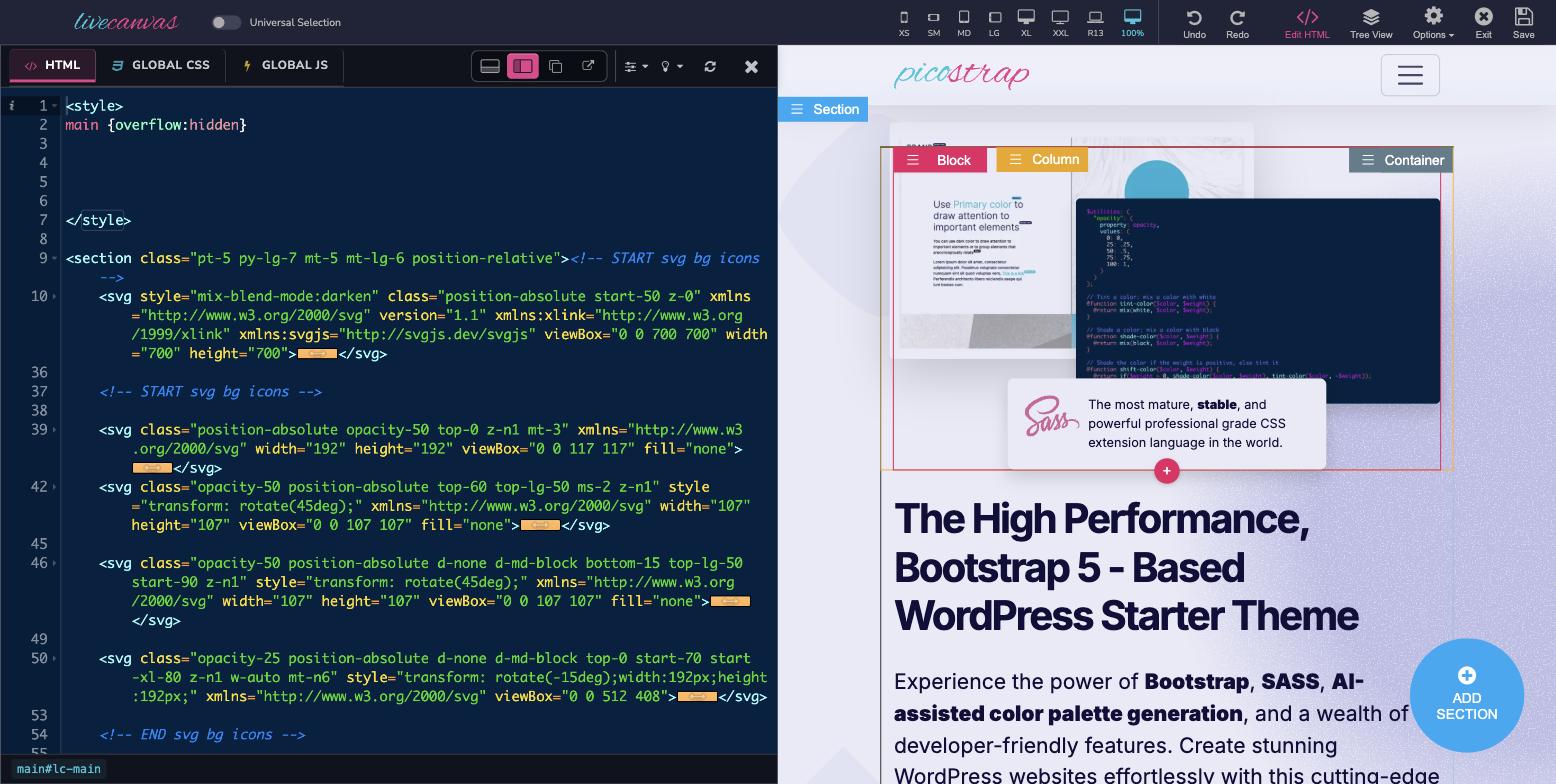
Task: Dock code editor to side layout
Action: (523, 66)
